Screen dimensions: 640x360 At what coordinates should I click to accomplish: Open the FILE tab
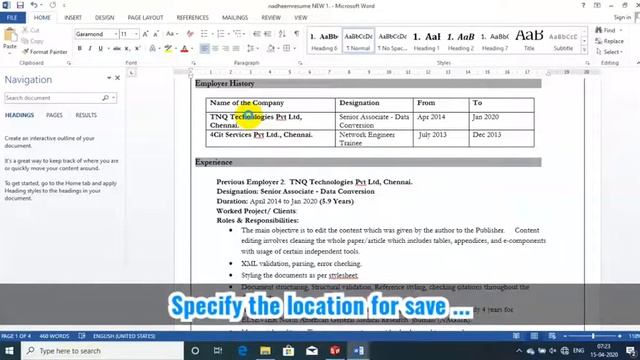tap(12, 18)
